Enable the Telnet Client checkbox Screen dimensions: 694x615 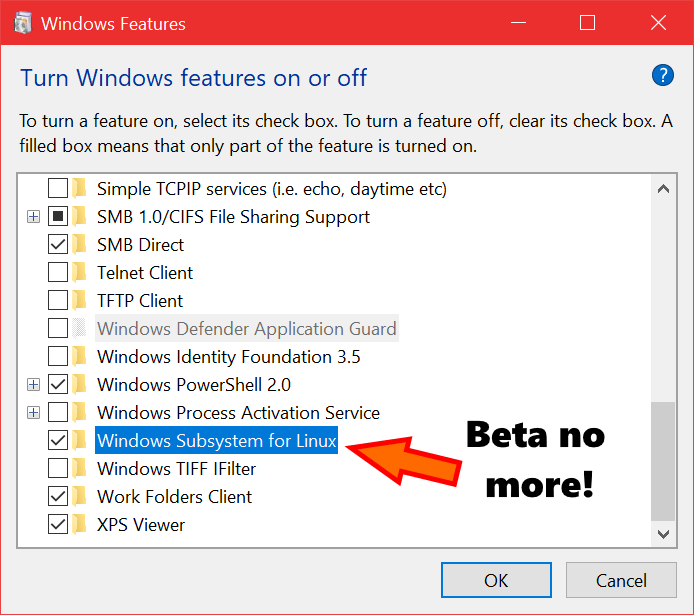pyautogui.click(x=58, y=273)
